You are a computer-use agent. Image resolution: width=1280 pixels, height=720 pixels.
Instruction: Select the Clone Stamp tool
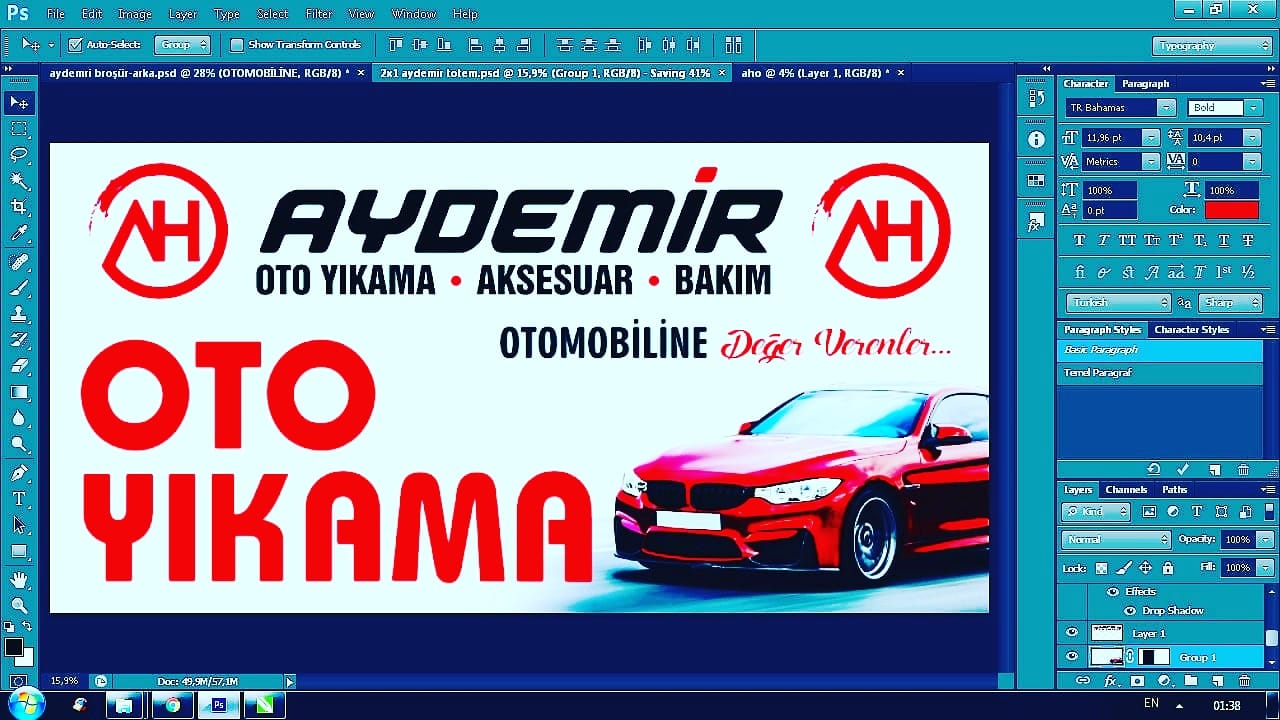(19, 314)
